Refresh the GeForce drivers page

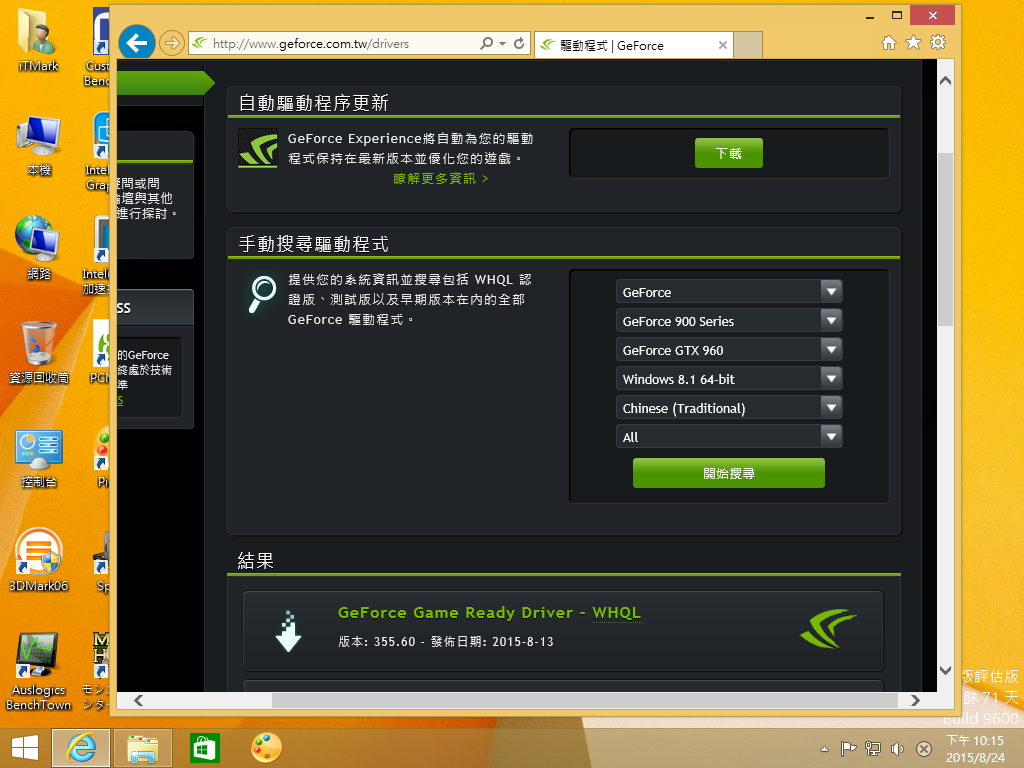point(519,44)
